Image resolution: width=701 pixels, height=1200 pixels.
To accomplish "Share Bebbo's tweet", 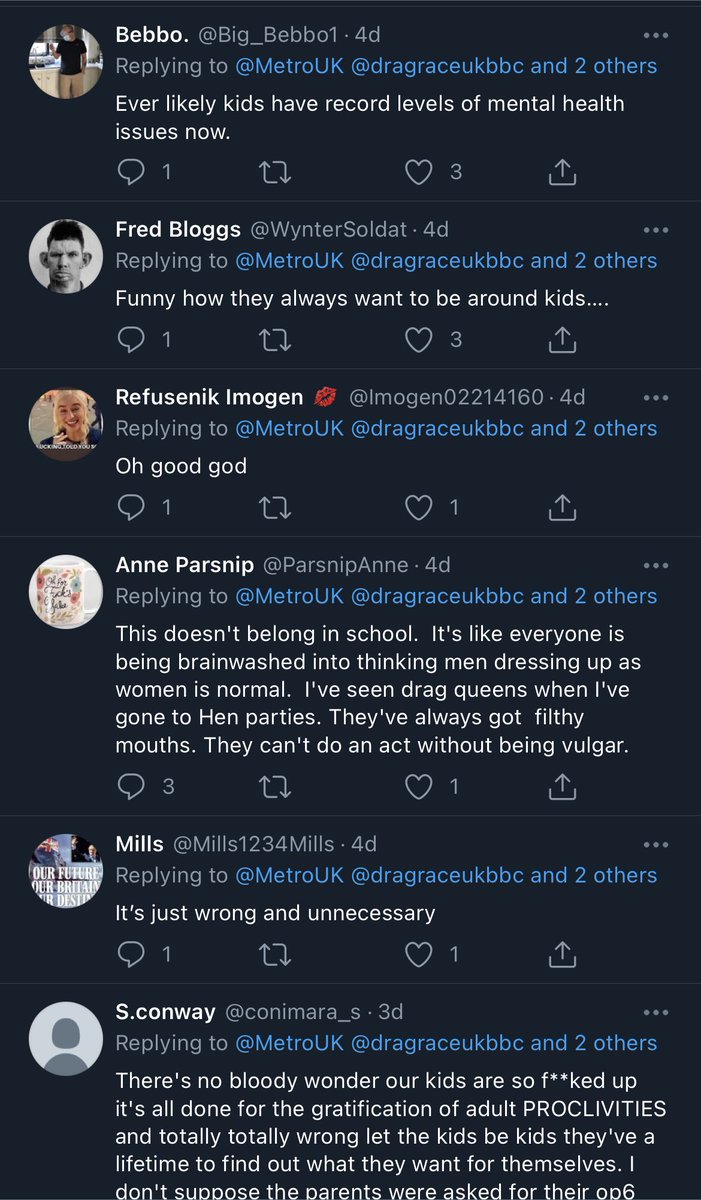I will 563,173.
